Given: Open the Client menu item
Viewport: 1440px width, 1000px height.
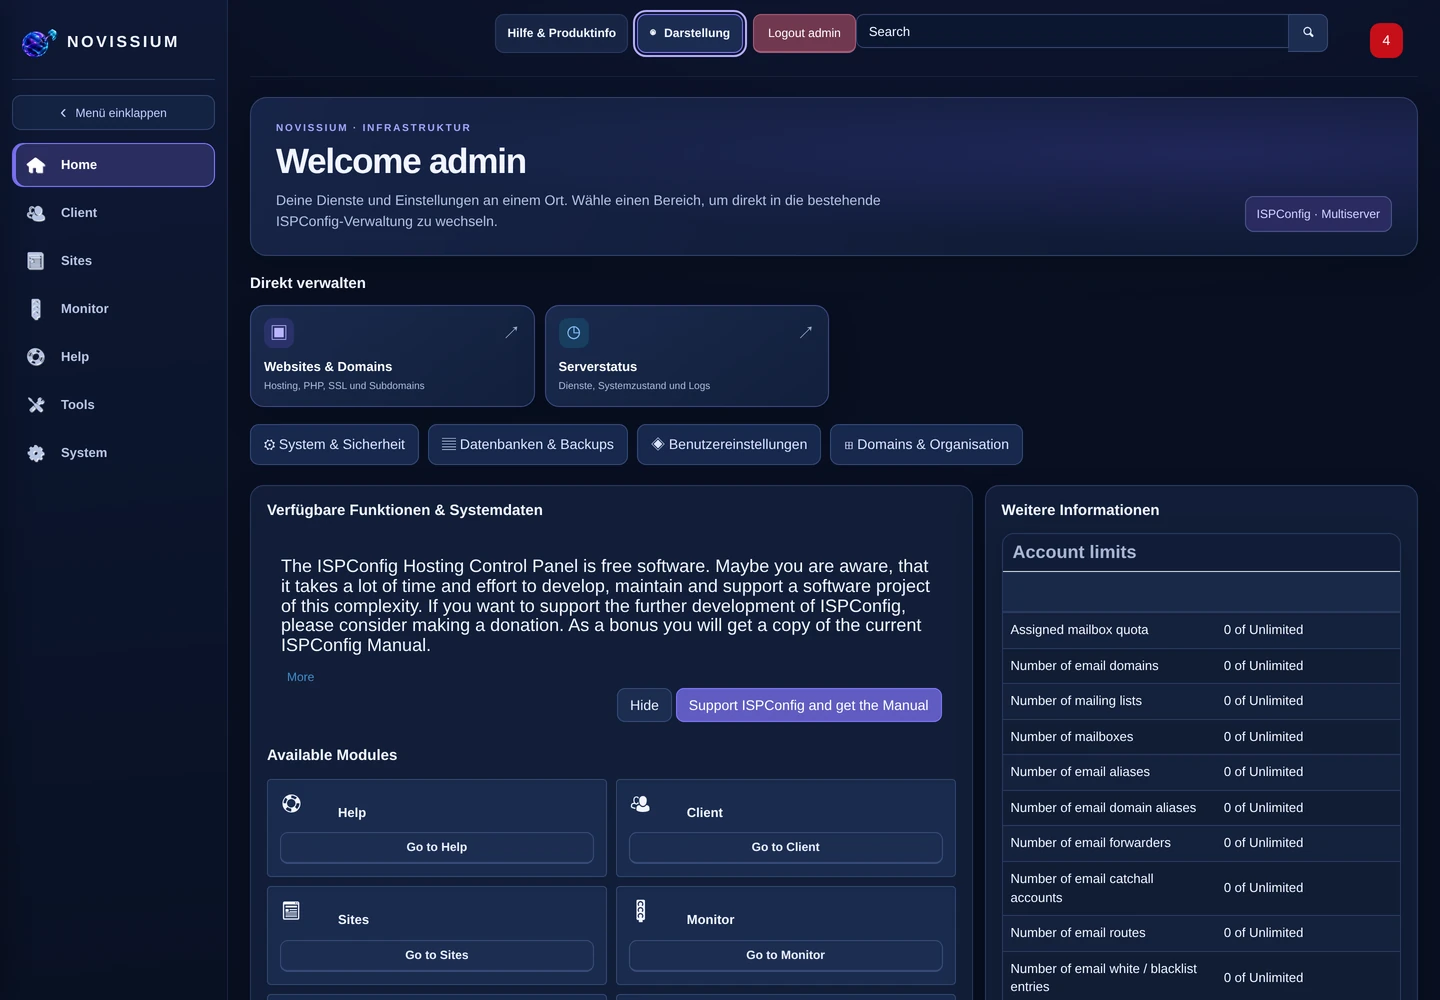Looking at the screenshot, I should 113,213.
